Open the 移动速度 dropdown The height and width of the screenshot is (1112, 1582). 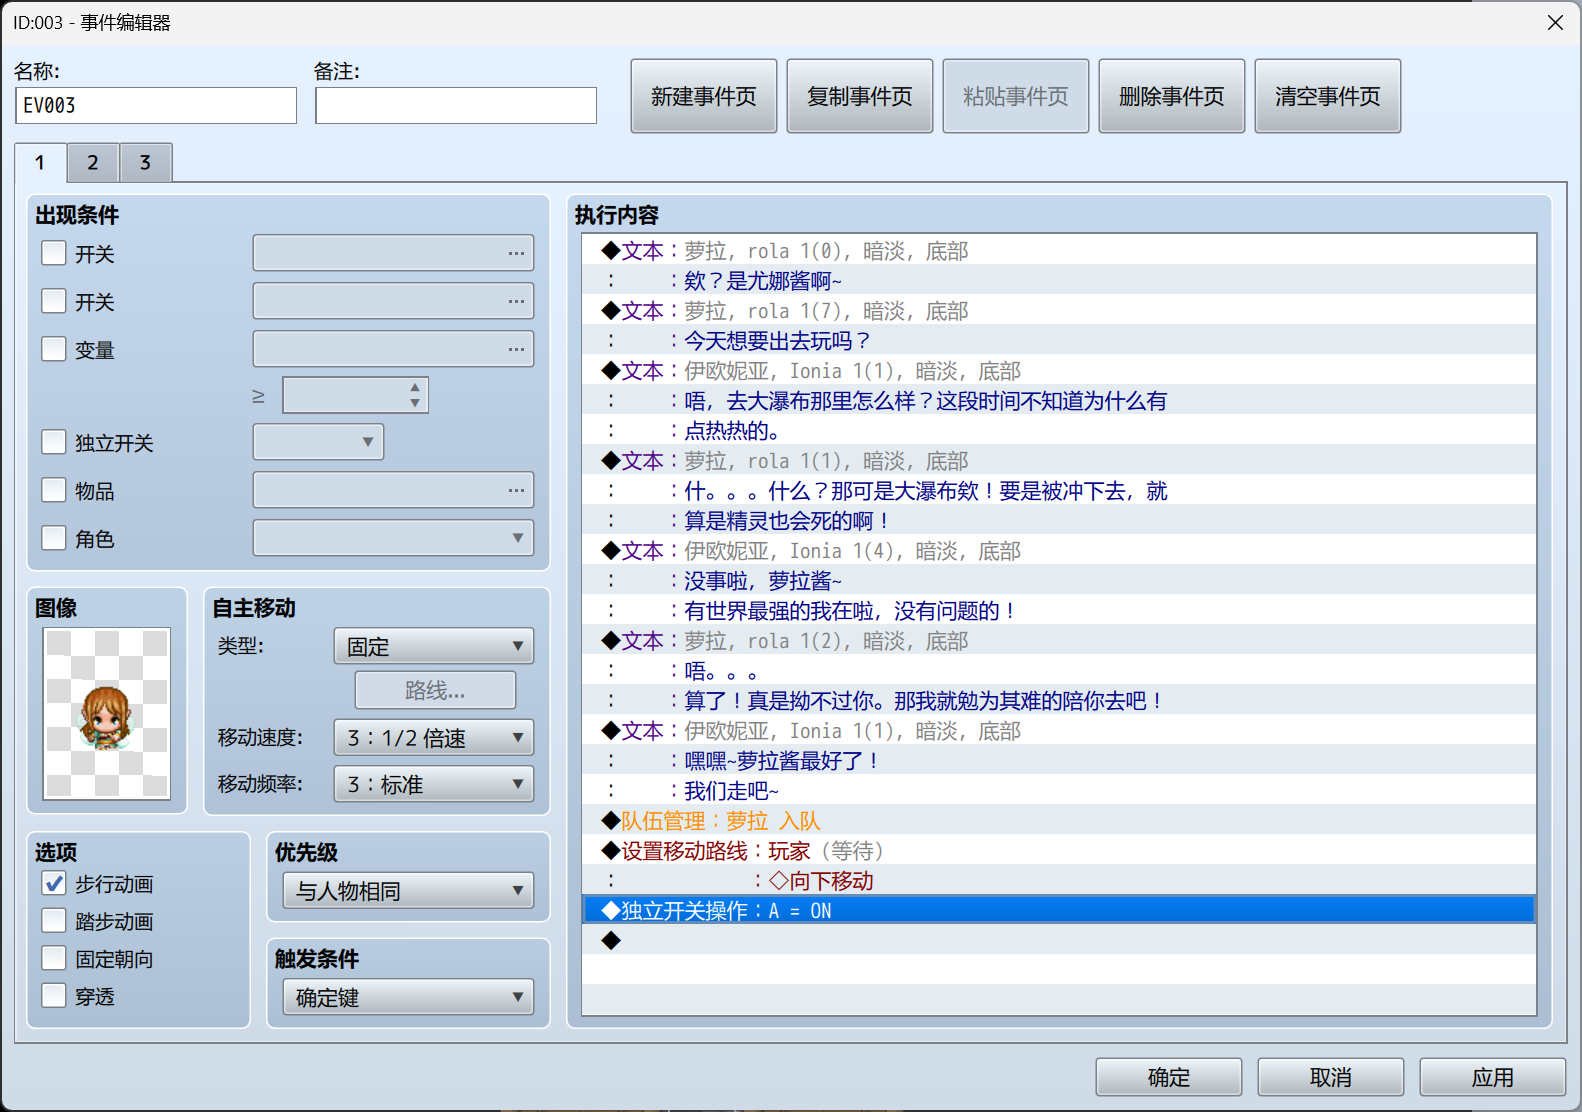(433, 738)
